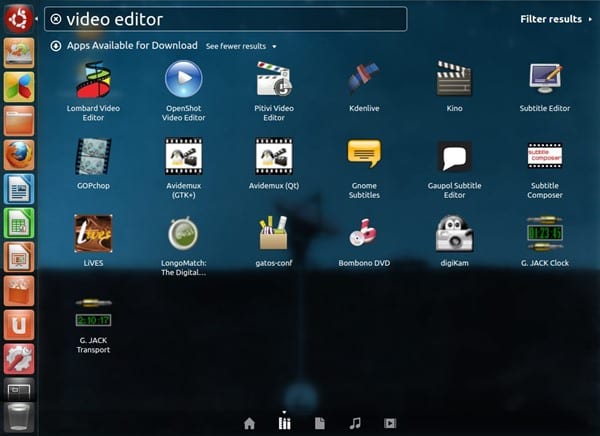Open the Pitivi Video Editor icon

tap(274, 78)
